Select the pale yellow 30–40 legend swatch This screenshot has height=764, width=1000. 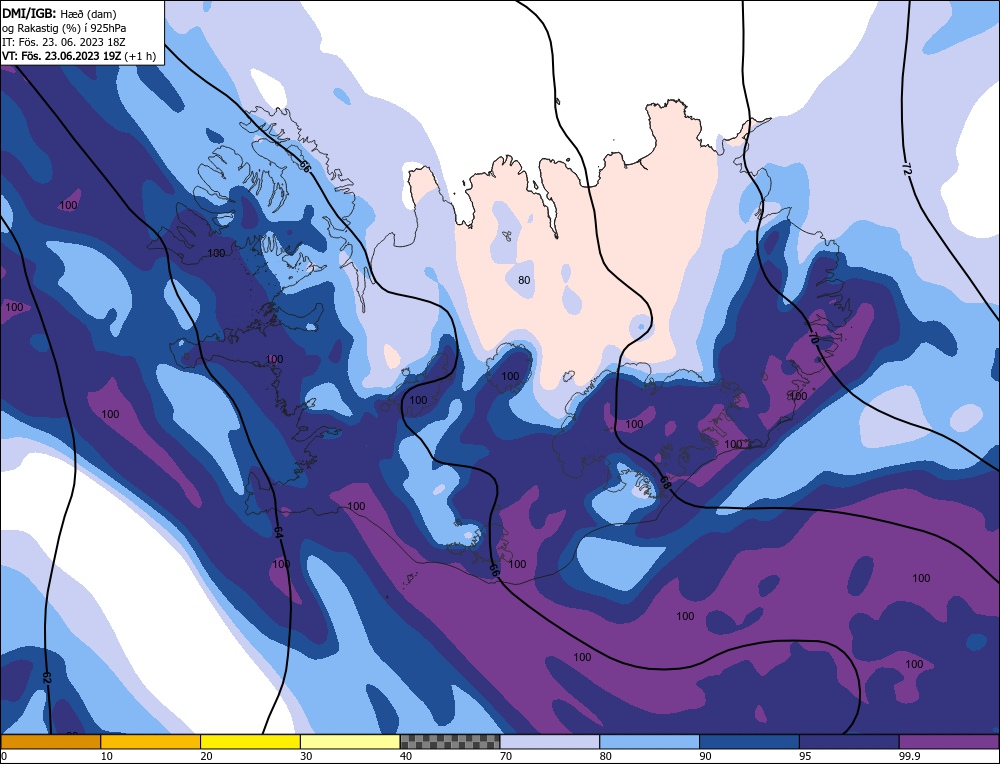pos(350,741)
